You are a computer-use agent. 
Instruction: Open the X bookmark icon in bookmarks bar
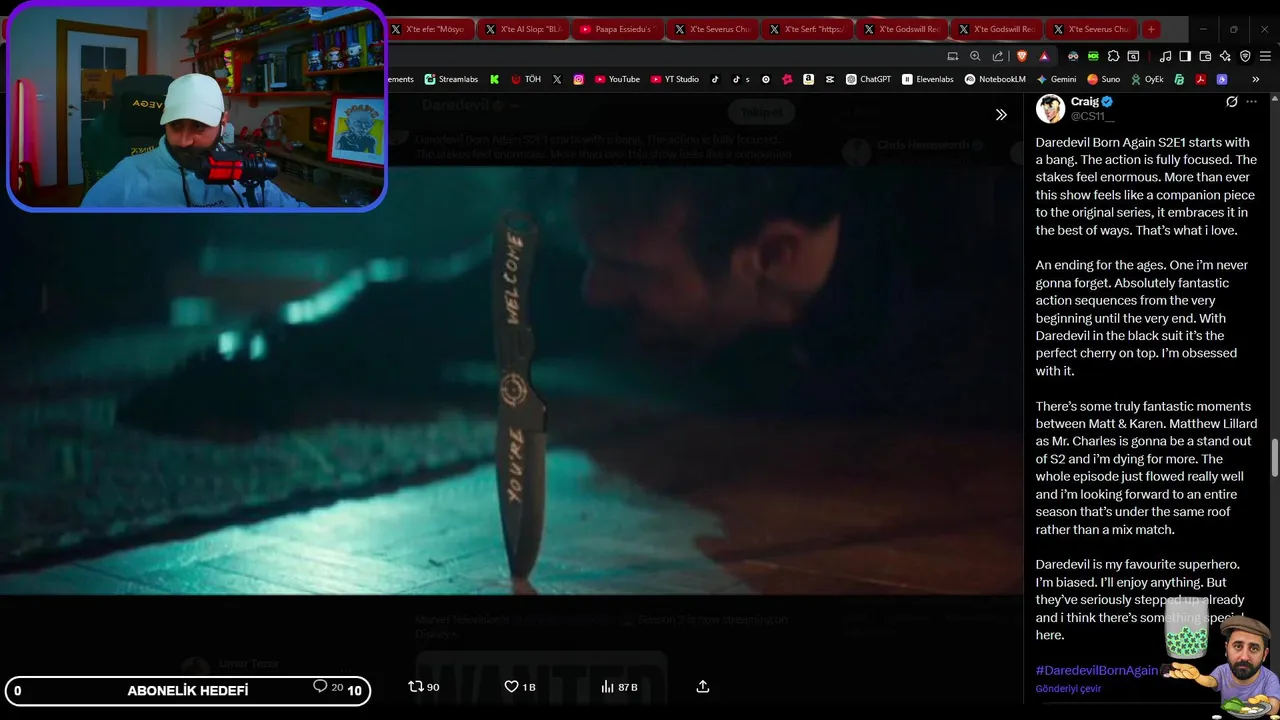click(557, 79)
